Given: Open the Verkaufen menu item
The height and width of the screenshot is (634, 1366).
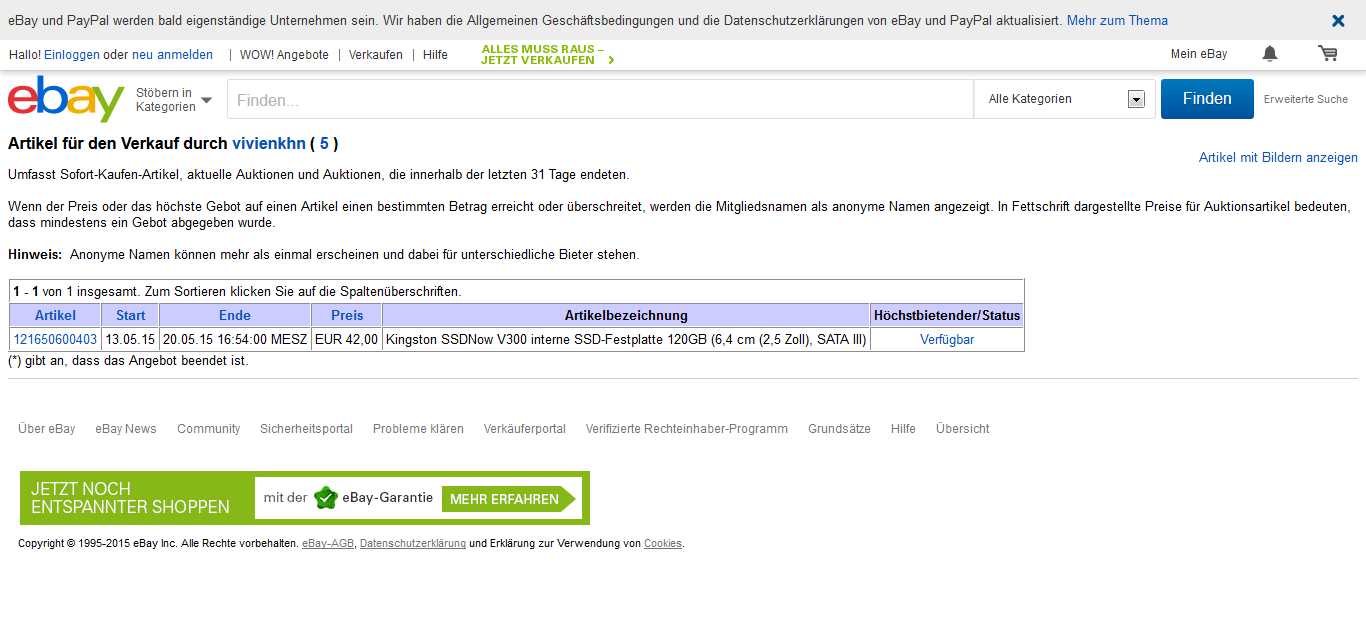Looking at the screenshot, I should coord(376,55).
